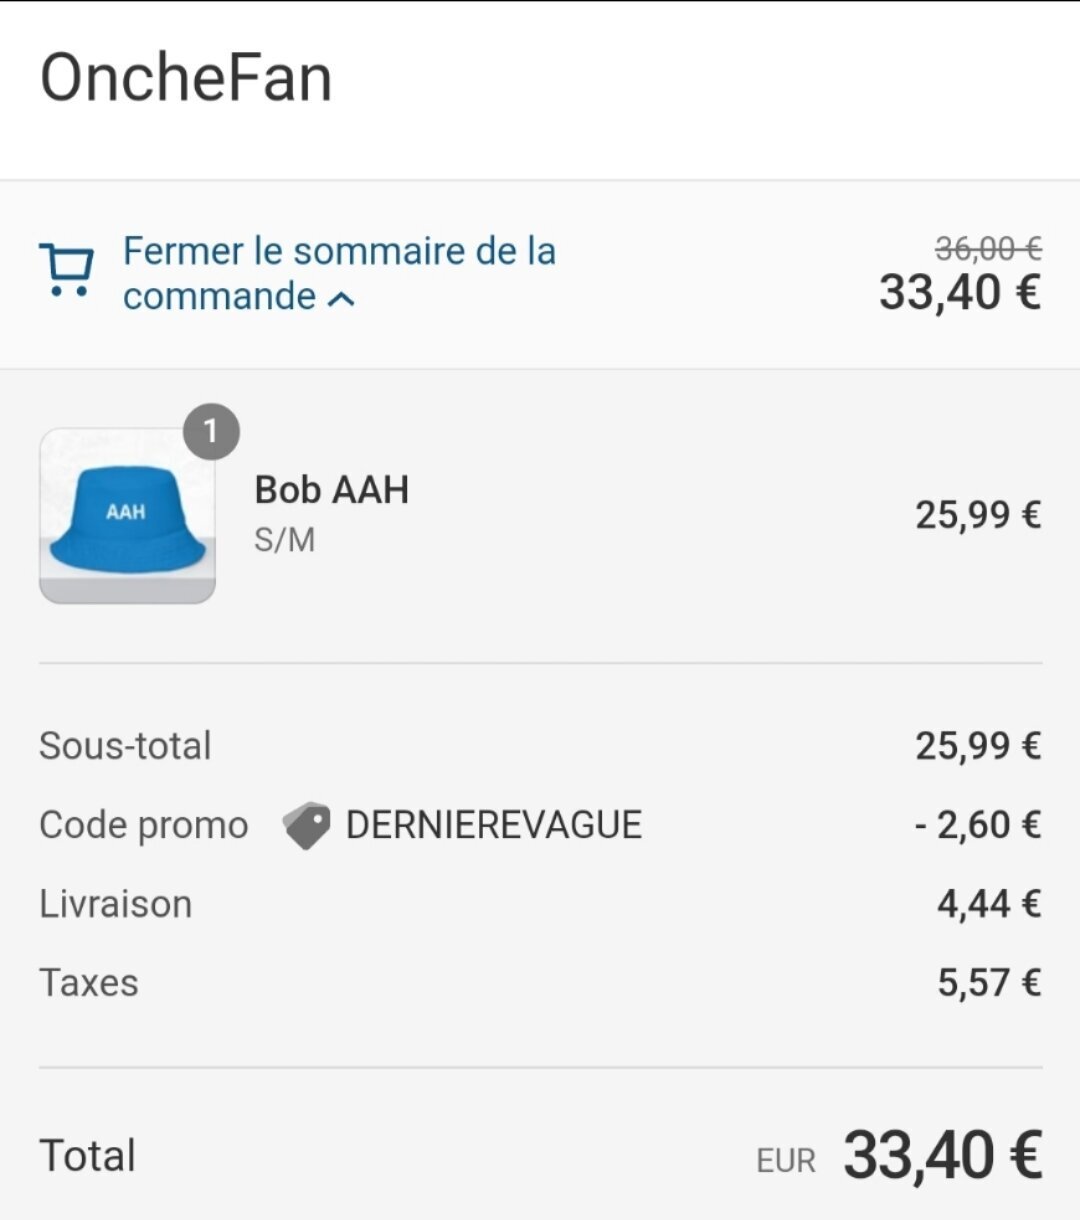The width and height of the screenshot is (1080, 1220).
Task: Click the DERNIEREVAGUE promo code text
Action: point(494,826)
